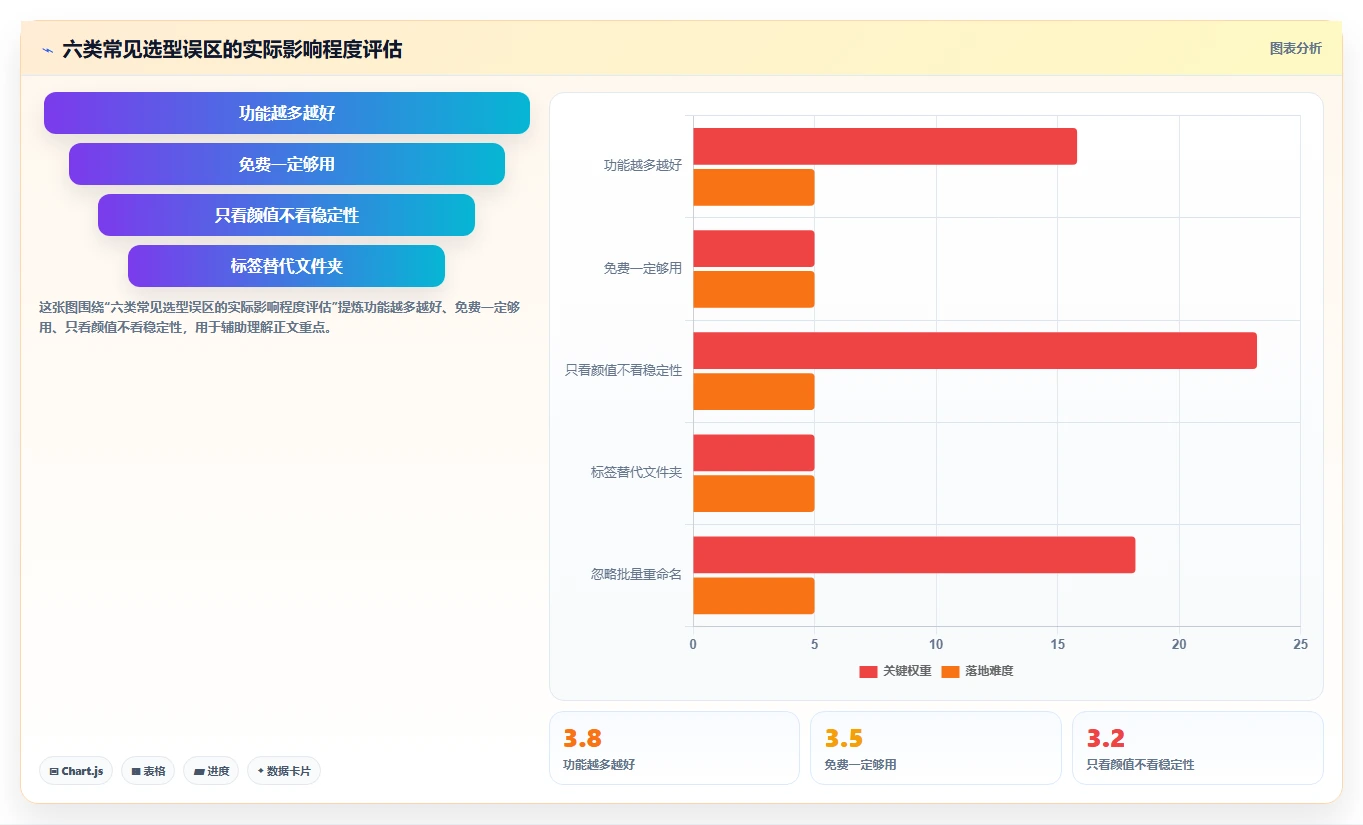The image size is (1363, 825).
Task: Click the 功能越多越好 chart axis label
Action: 643,166
